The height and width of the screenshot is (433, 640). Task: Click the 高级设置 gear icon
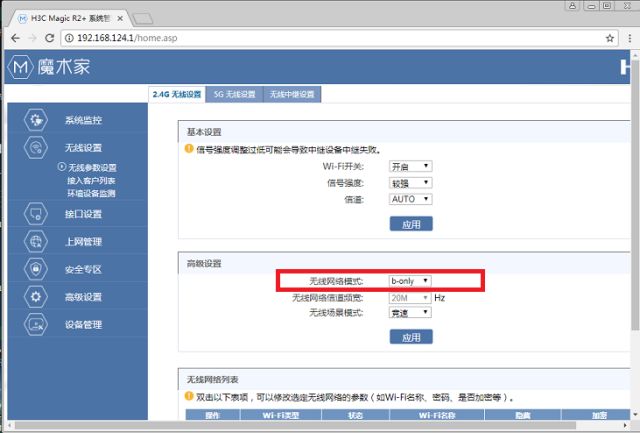35,298
